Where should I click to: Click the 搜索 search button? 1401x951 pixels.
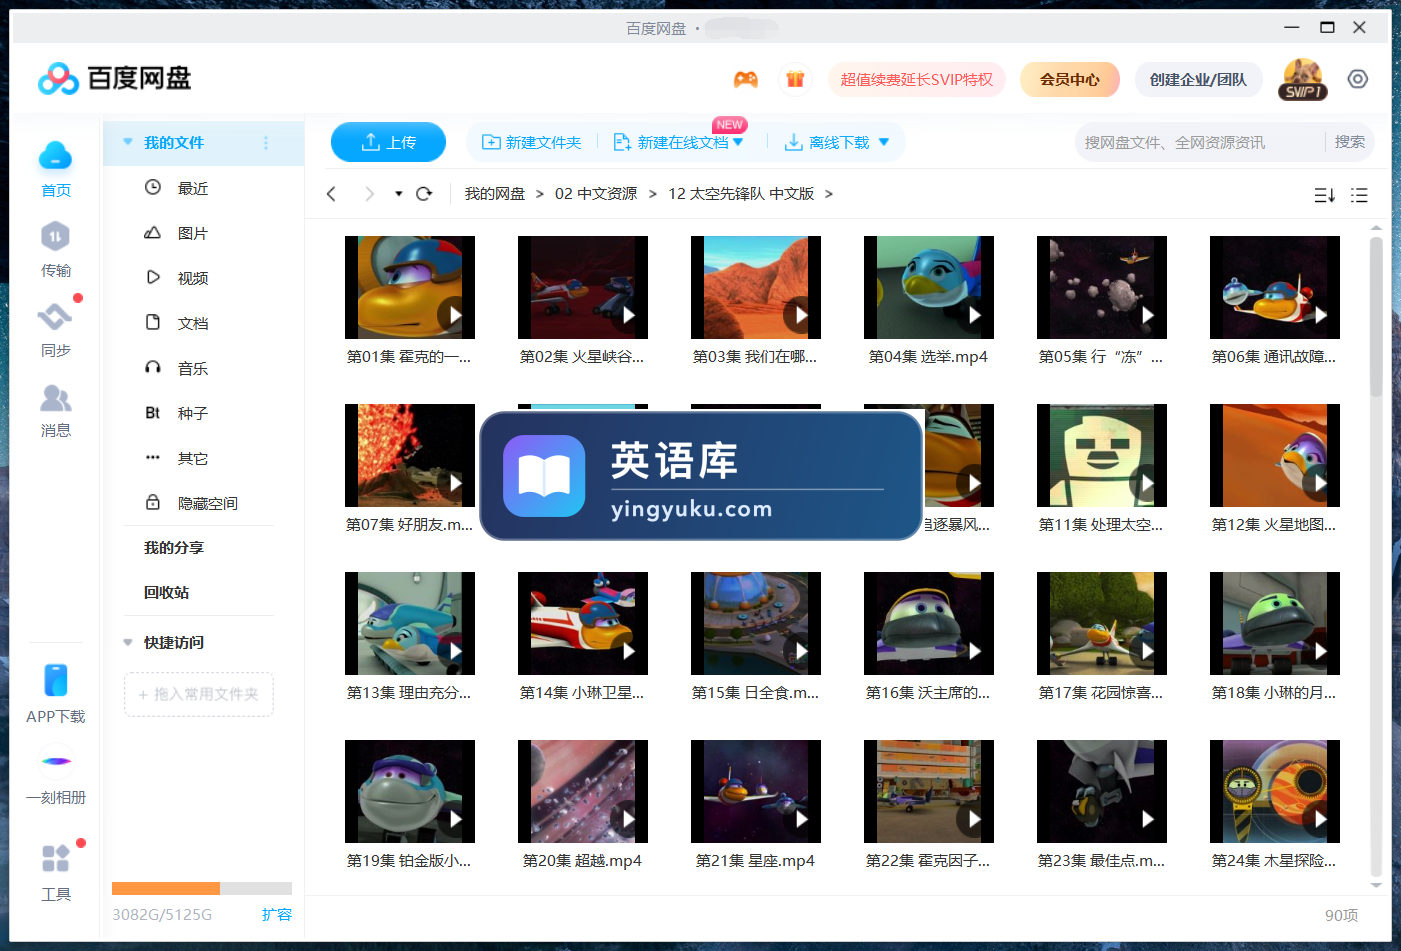tap(1349, 142)
